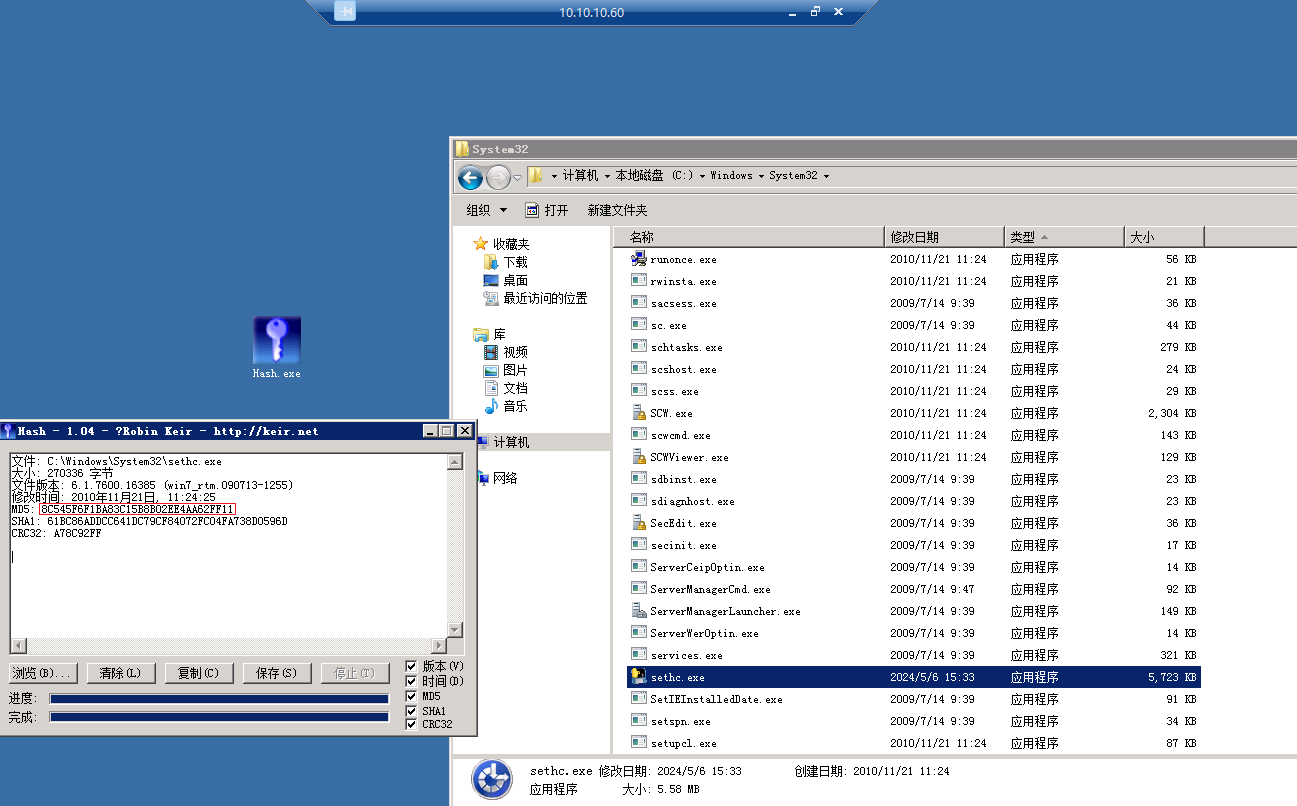Viewport: 1297px width, 806px height.
Task: Sort files by Size (大小) column header
Action: 1164,237
